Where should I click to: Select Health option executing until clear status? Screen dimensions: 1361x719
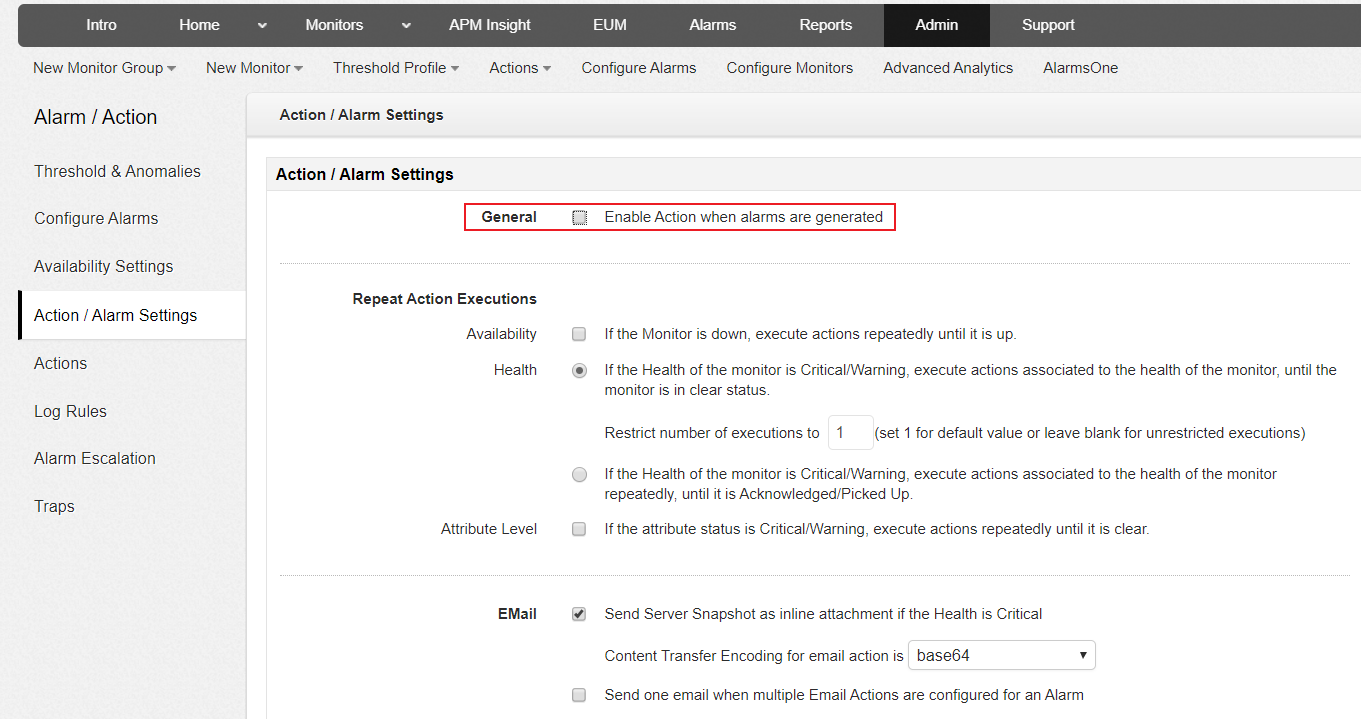click(x=579, y=371)
